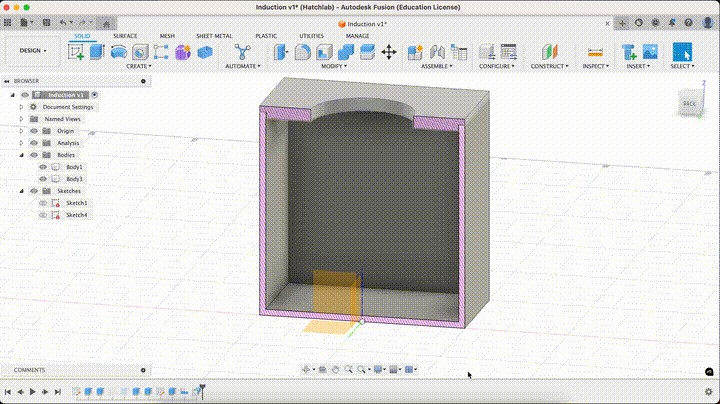Switch to the MANAGE tab
Image resolution: width=720 pixels, height=404 pixels.
357,36
